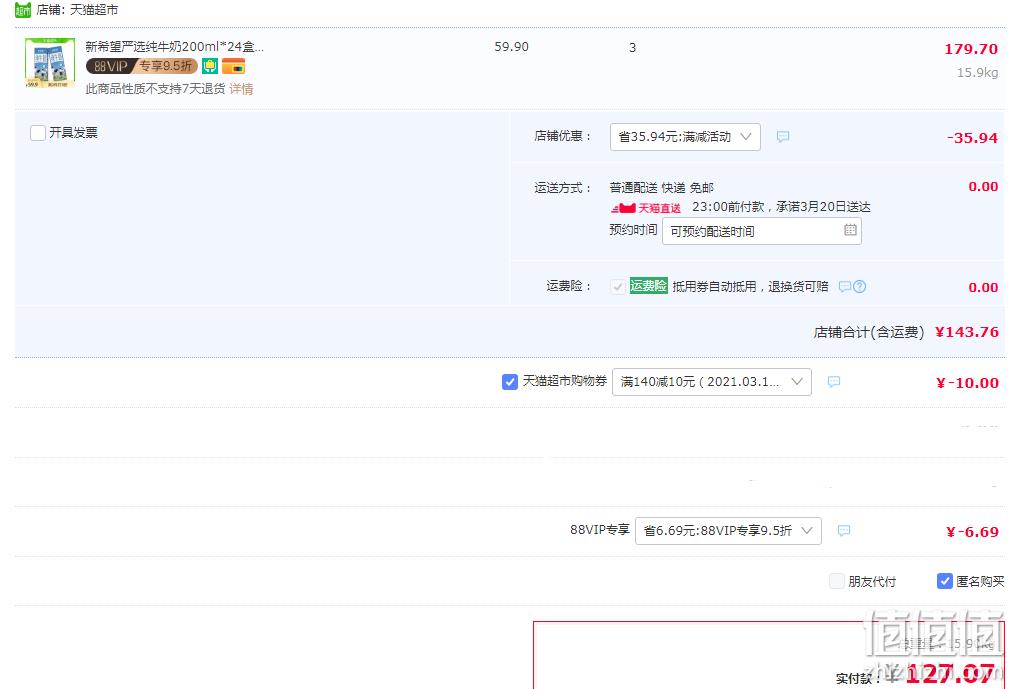This screenshot has height=689, width=1013.
Task: Click the 0.00 amount in the 运费险 row
Action: tap(983, 288)
